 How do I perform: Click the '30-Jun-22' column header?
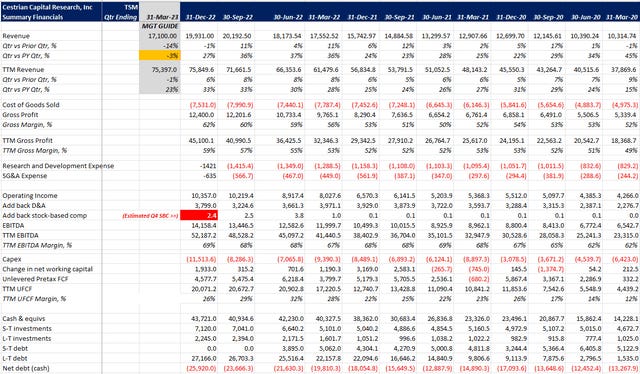pyautogui.click(x=288, y=17)
